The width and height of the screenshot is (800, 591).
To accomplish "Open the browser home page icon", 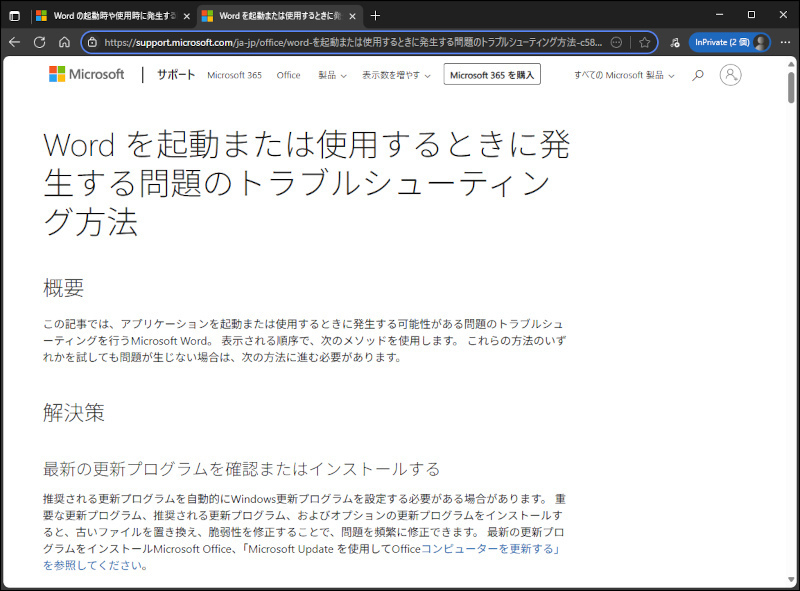I will coord(64,42).
